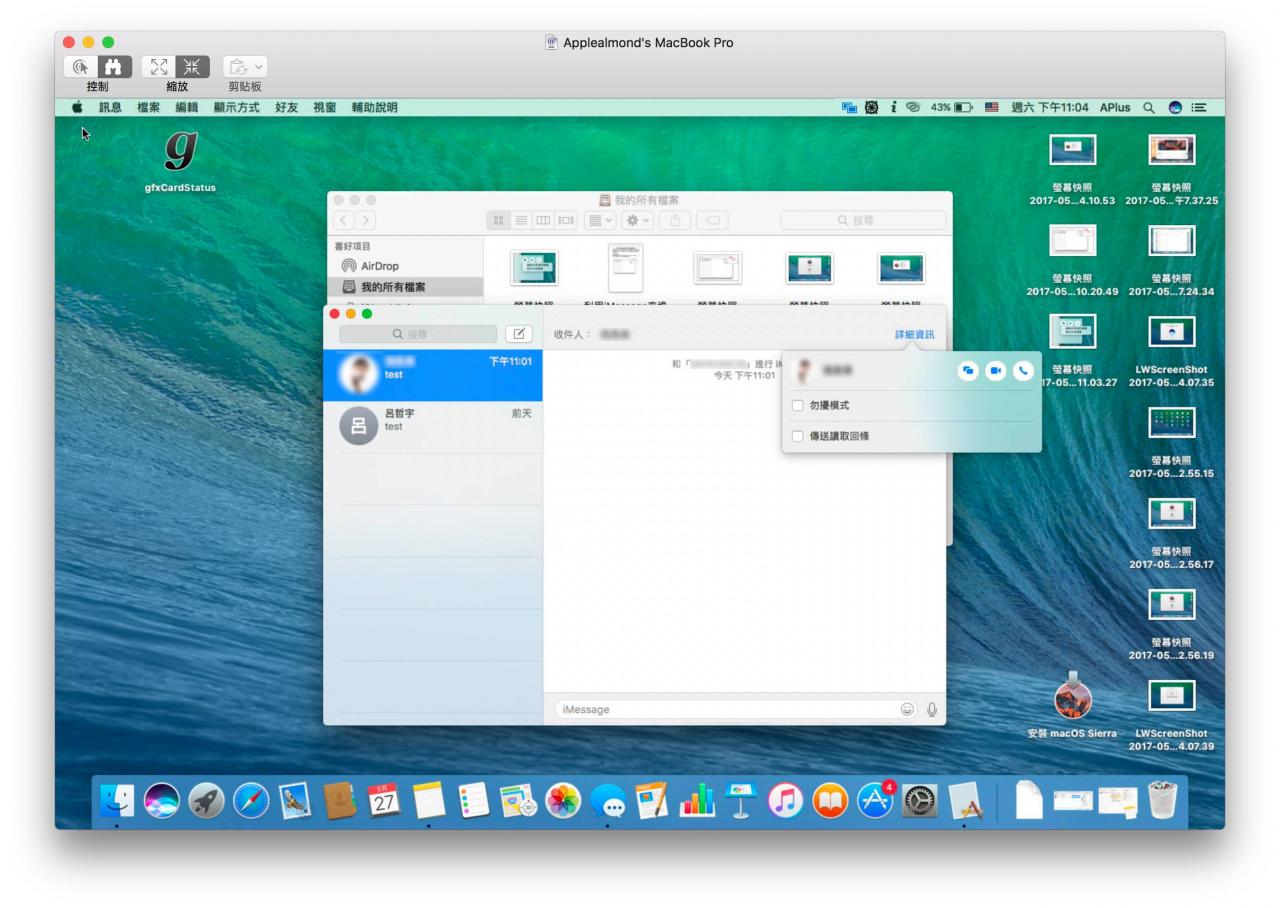The image size is (1280, 908).
Task: Open the Trash in the Dock
Action: pyautogui.click(x=1163, y=800)
